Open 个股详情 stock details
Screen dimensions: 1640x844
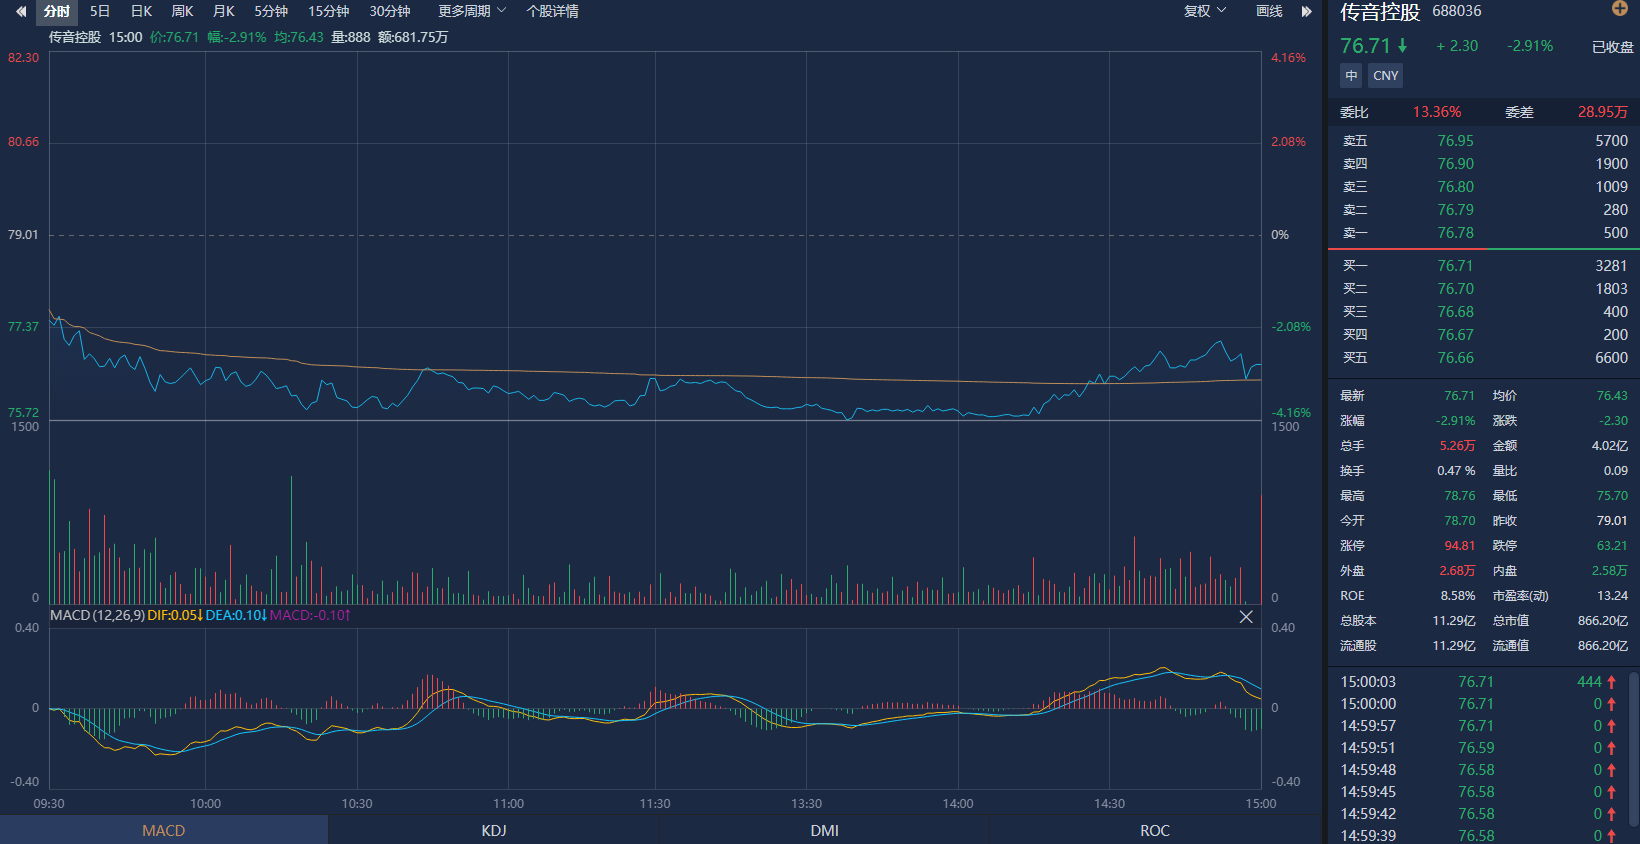point(552,11)
